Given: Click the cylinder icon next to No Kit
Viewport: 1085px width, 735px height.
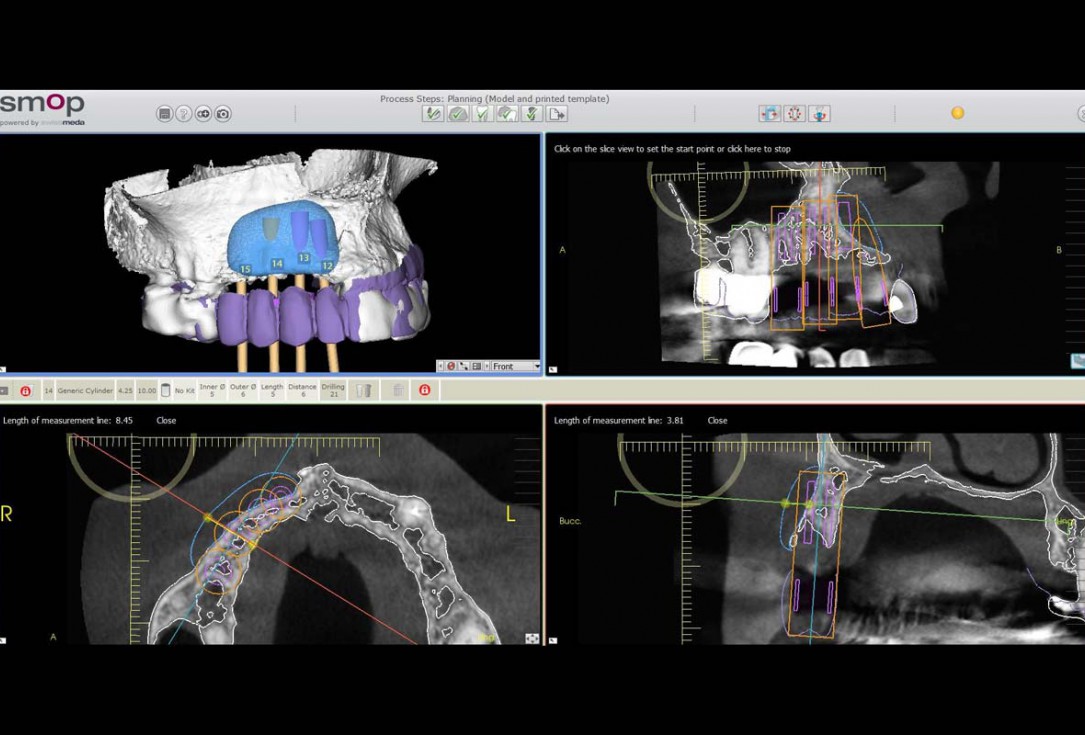Looking at the screenshot, I should (164, 388).
